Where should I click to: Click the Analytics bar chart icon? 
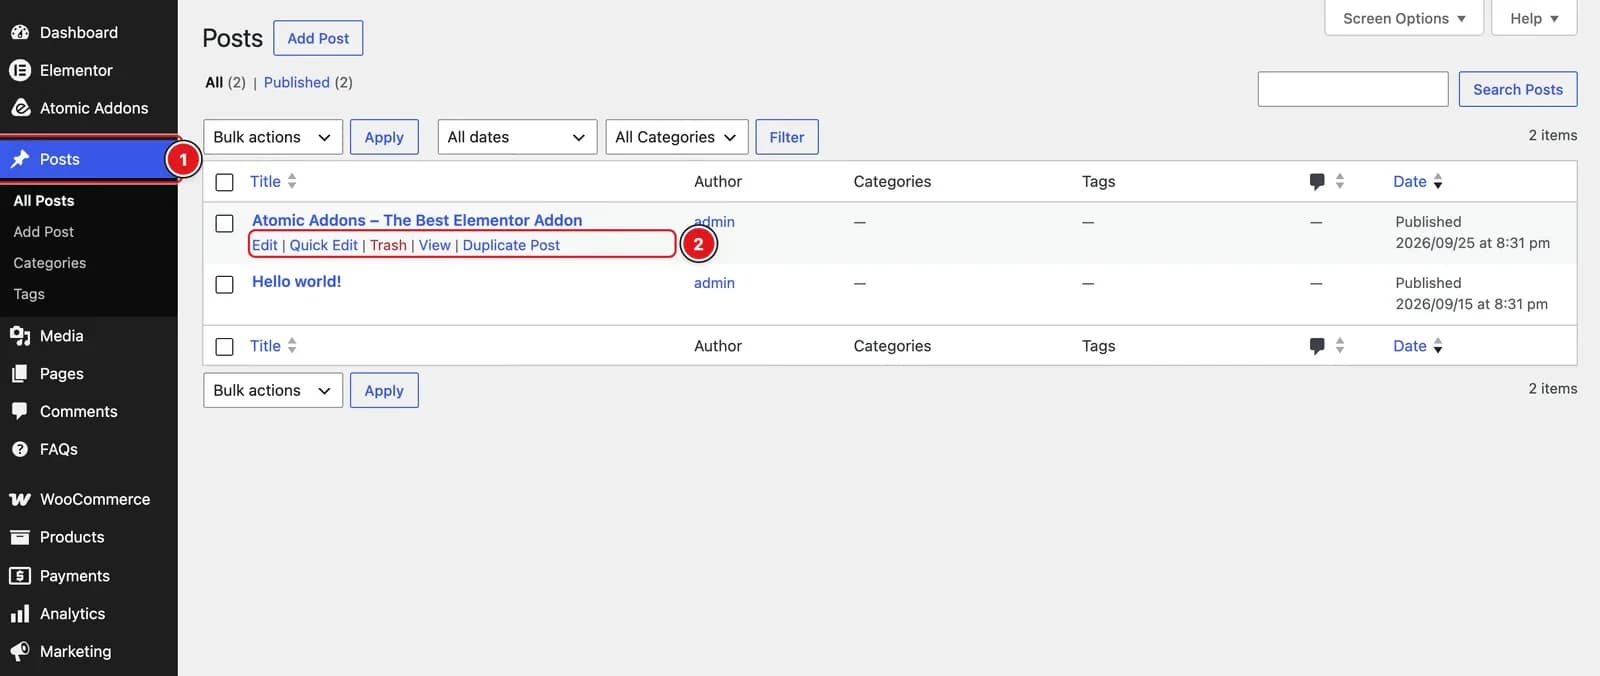[x=19, y=614]
